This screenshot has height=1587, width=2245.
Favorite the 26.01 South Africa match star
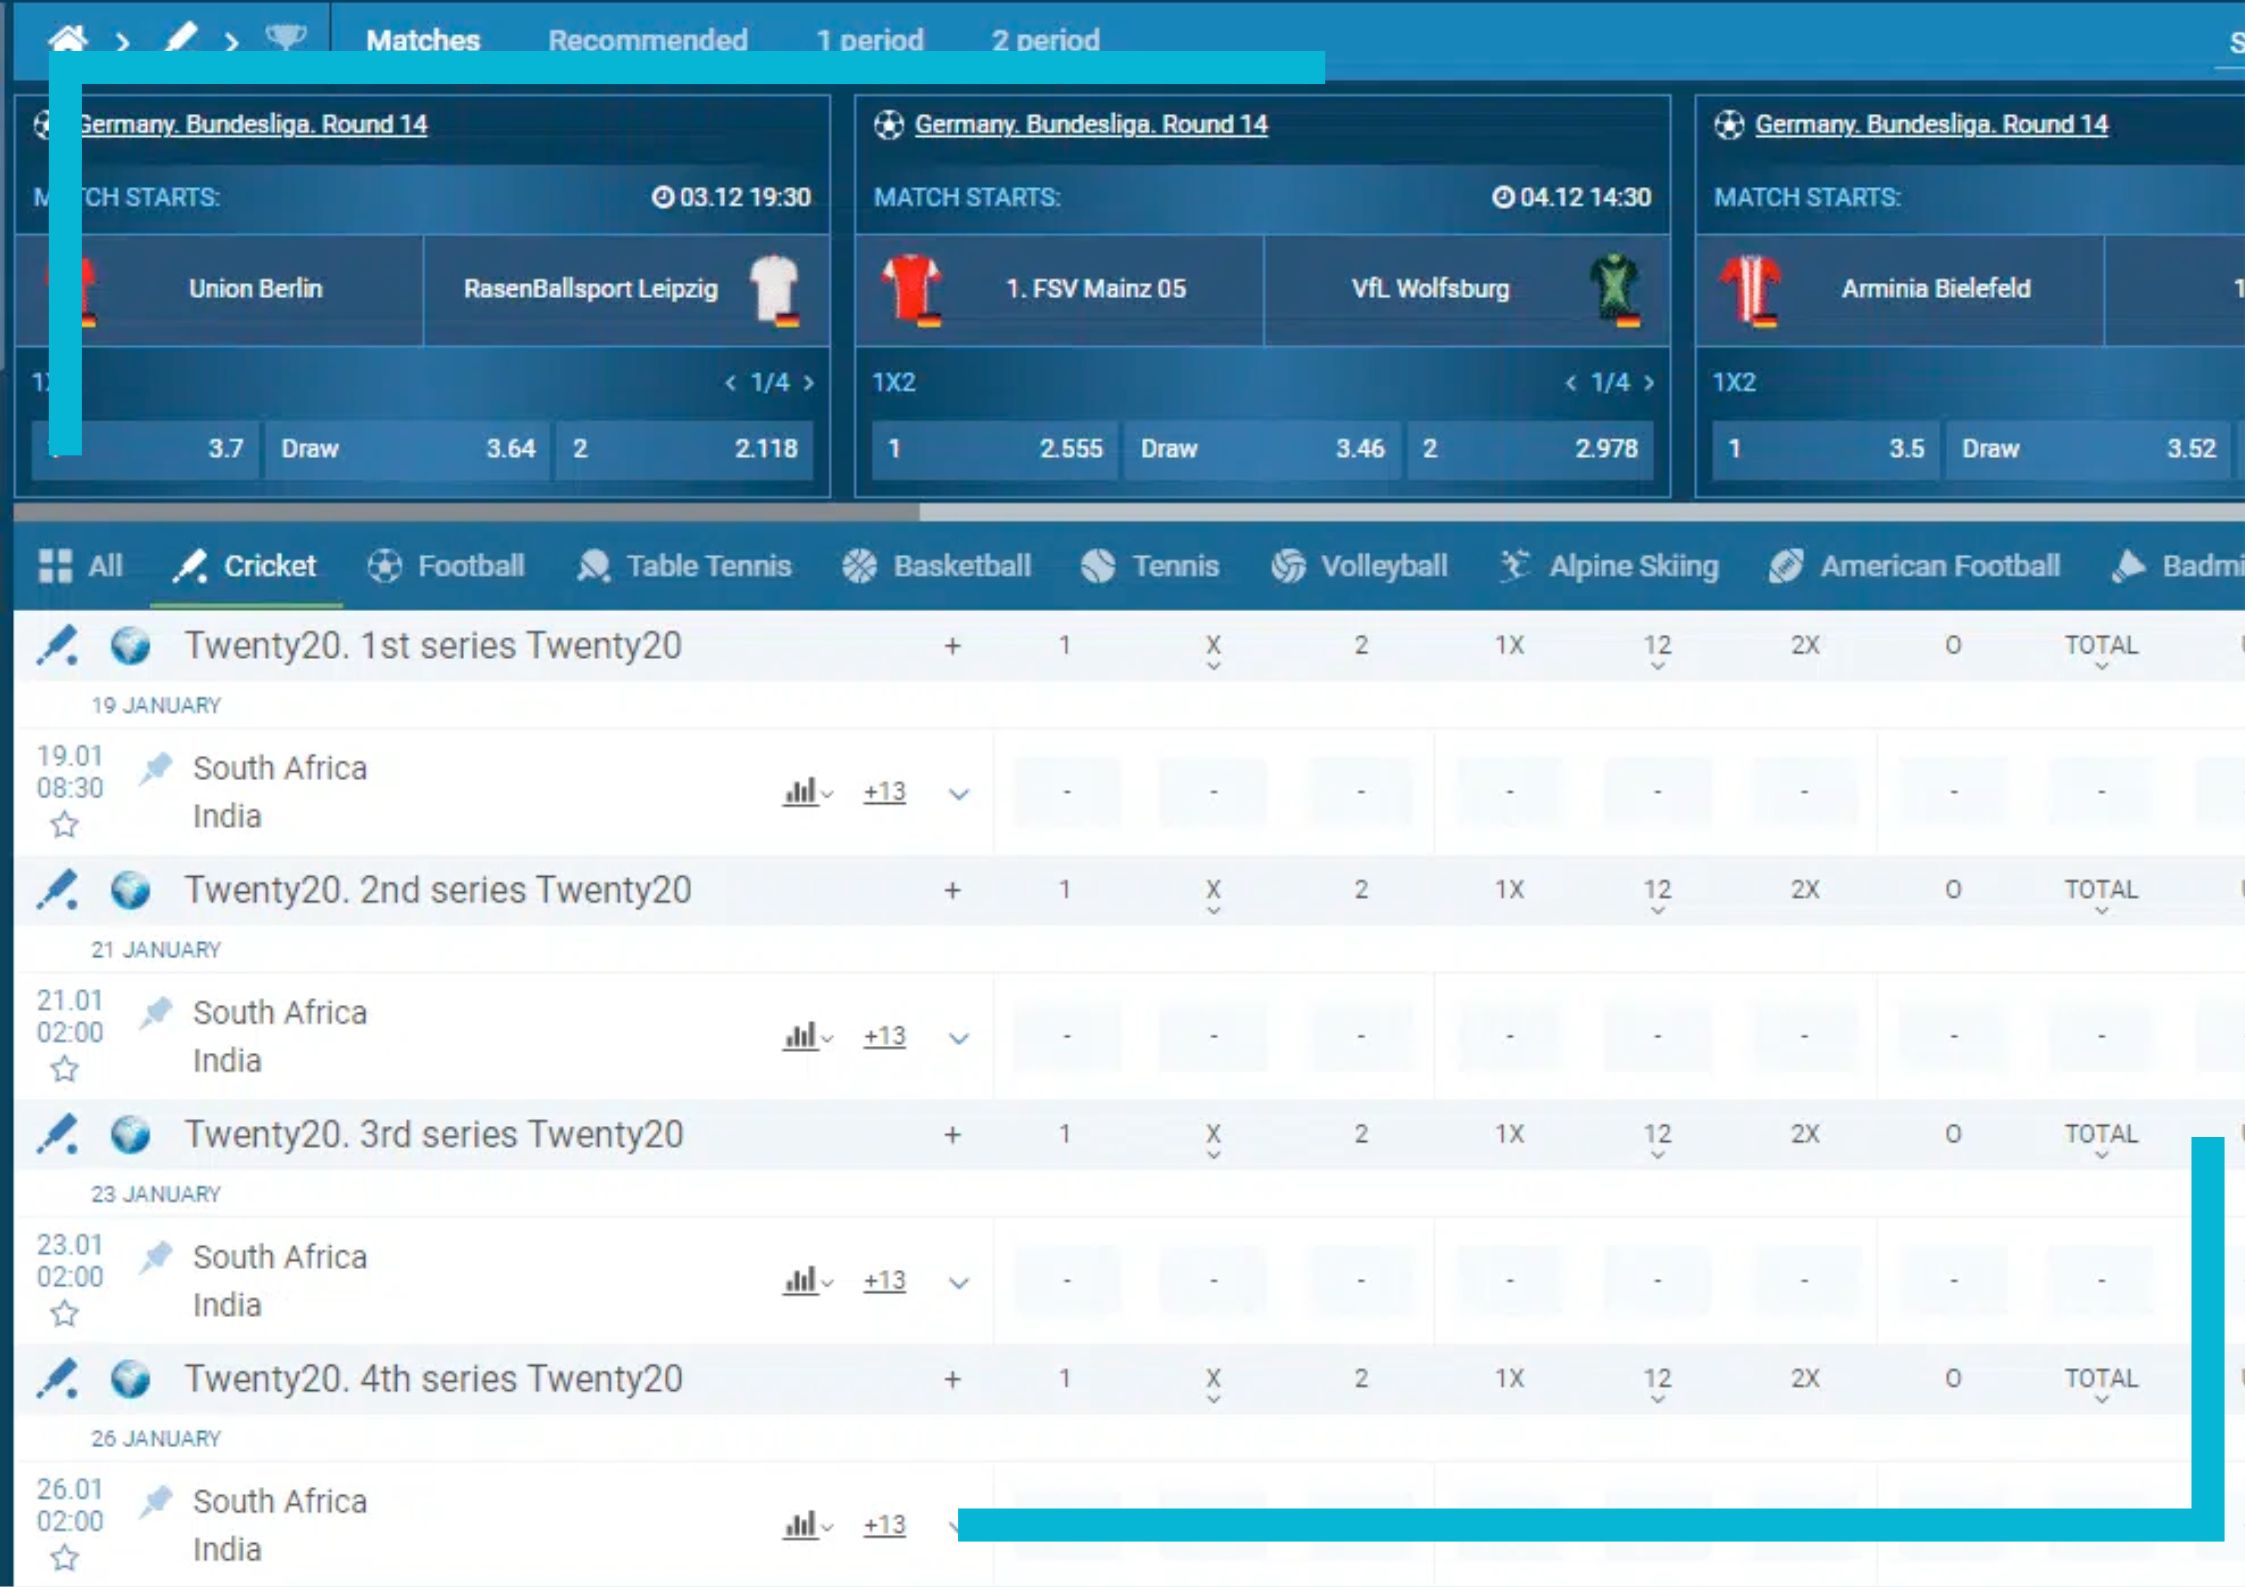point(65,1558)
